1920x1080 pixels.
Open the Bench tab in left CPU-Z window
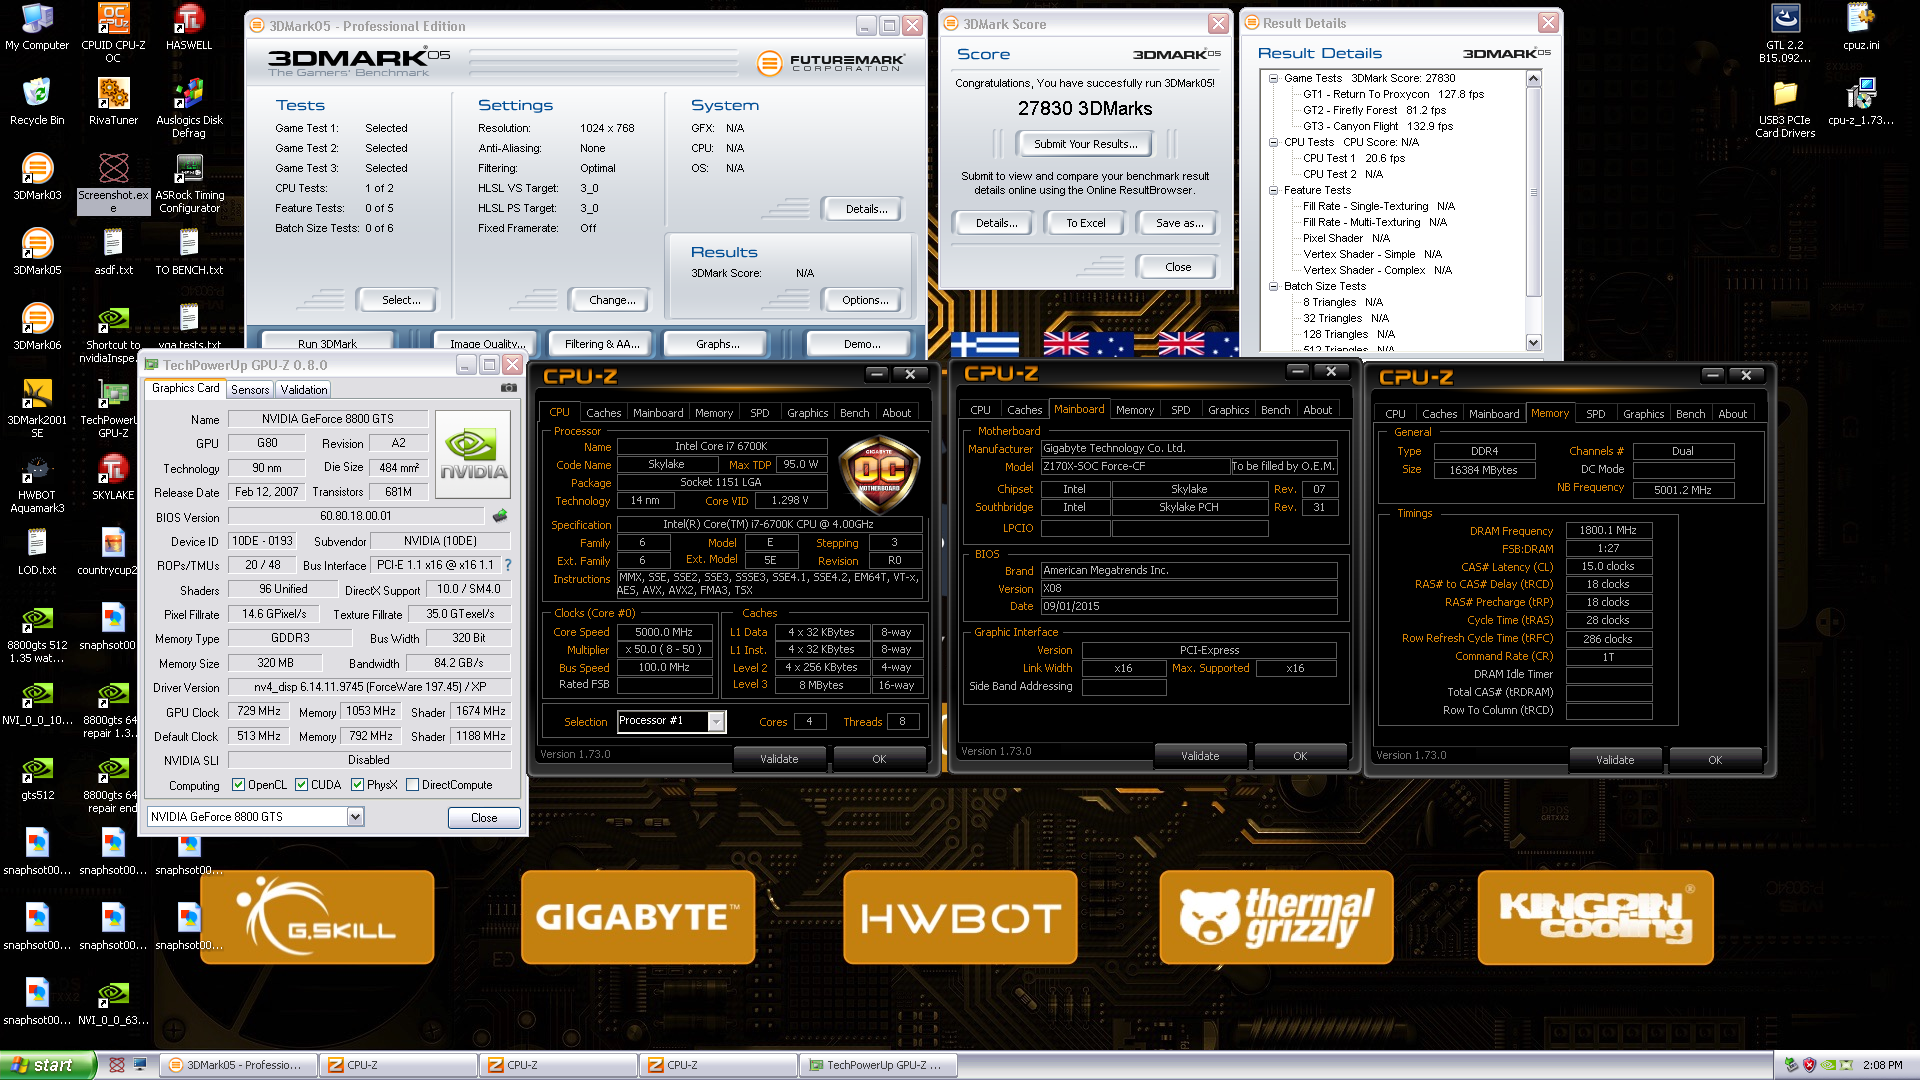coord(854,413)
